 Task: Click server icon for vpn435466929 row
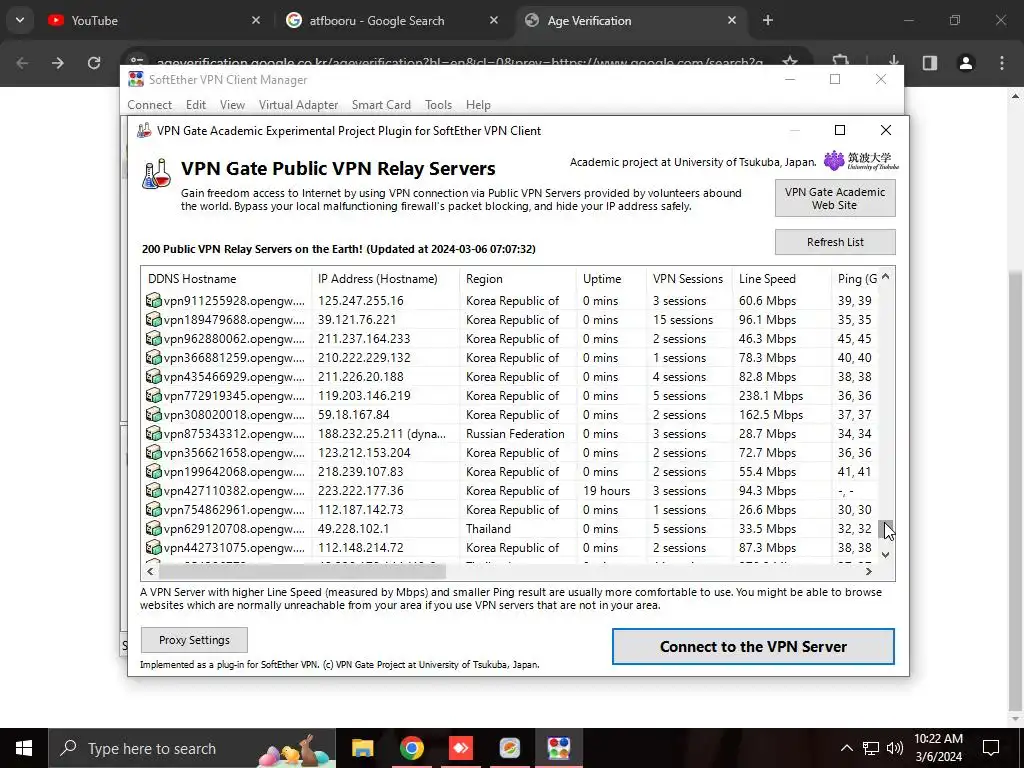tap(153, 376)
